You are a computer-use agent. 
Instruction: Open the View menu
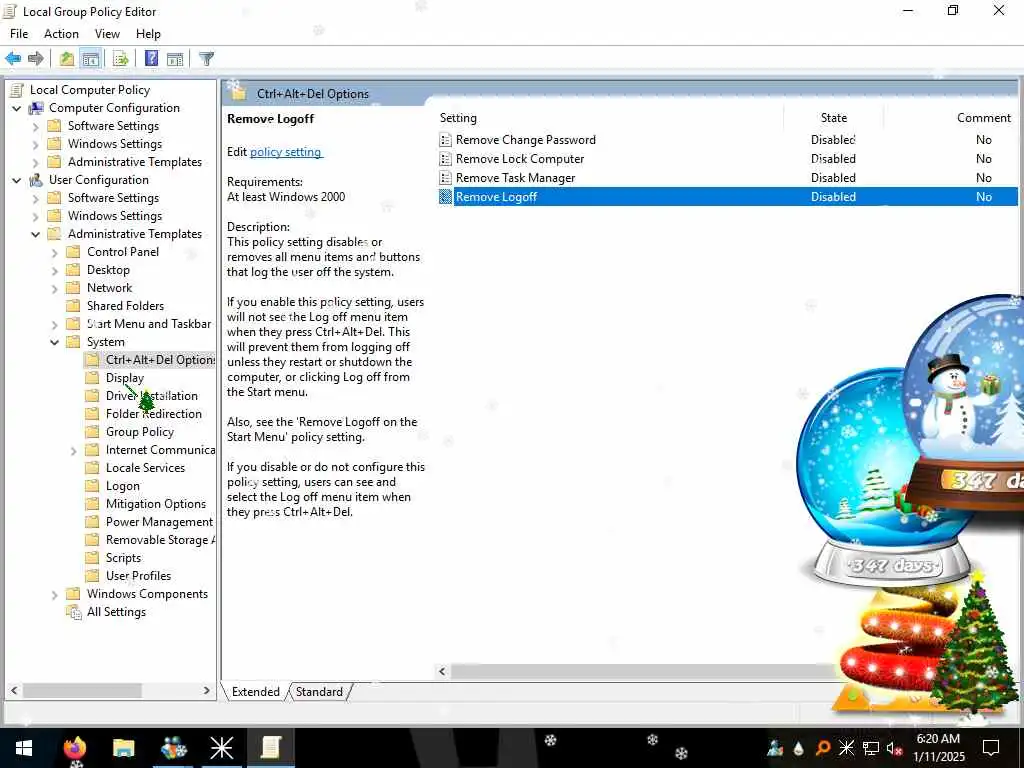[x=107, y=34]
